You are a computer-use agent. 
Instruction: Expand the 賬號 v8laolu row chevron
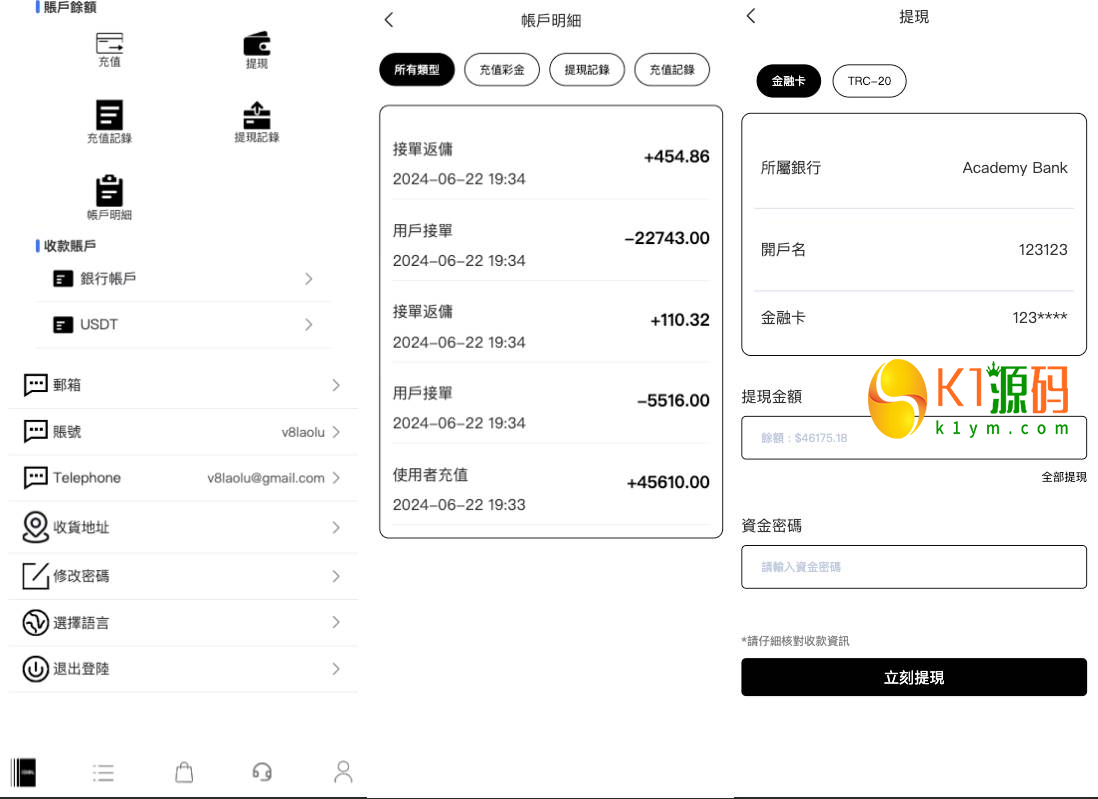[x=336, y=432]
